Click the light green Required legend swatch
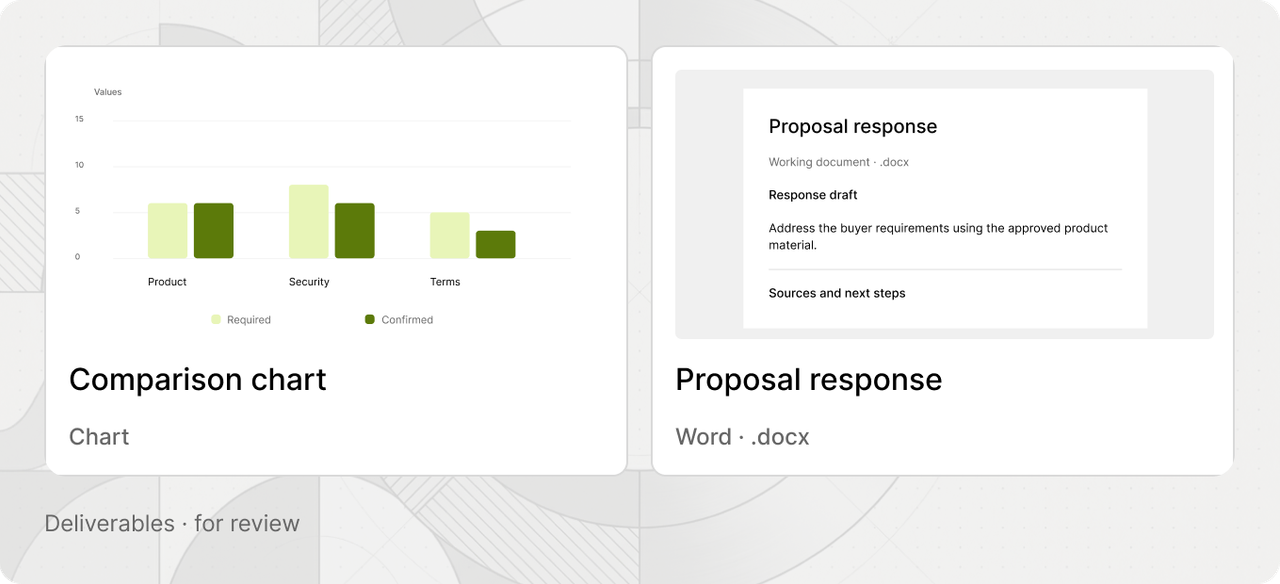Screen dimensions: 1280x584 (216, 320)
